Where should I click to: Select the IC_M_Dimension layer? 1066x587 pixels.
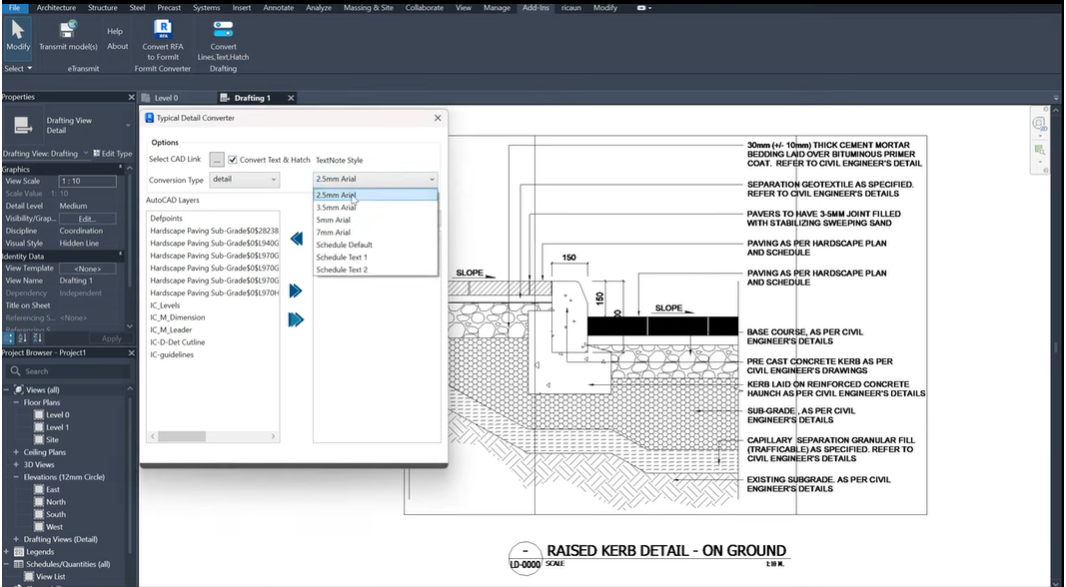(x=177, y=318)
